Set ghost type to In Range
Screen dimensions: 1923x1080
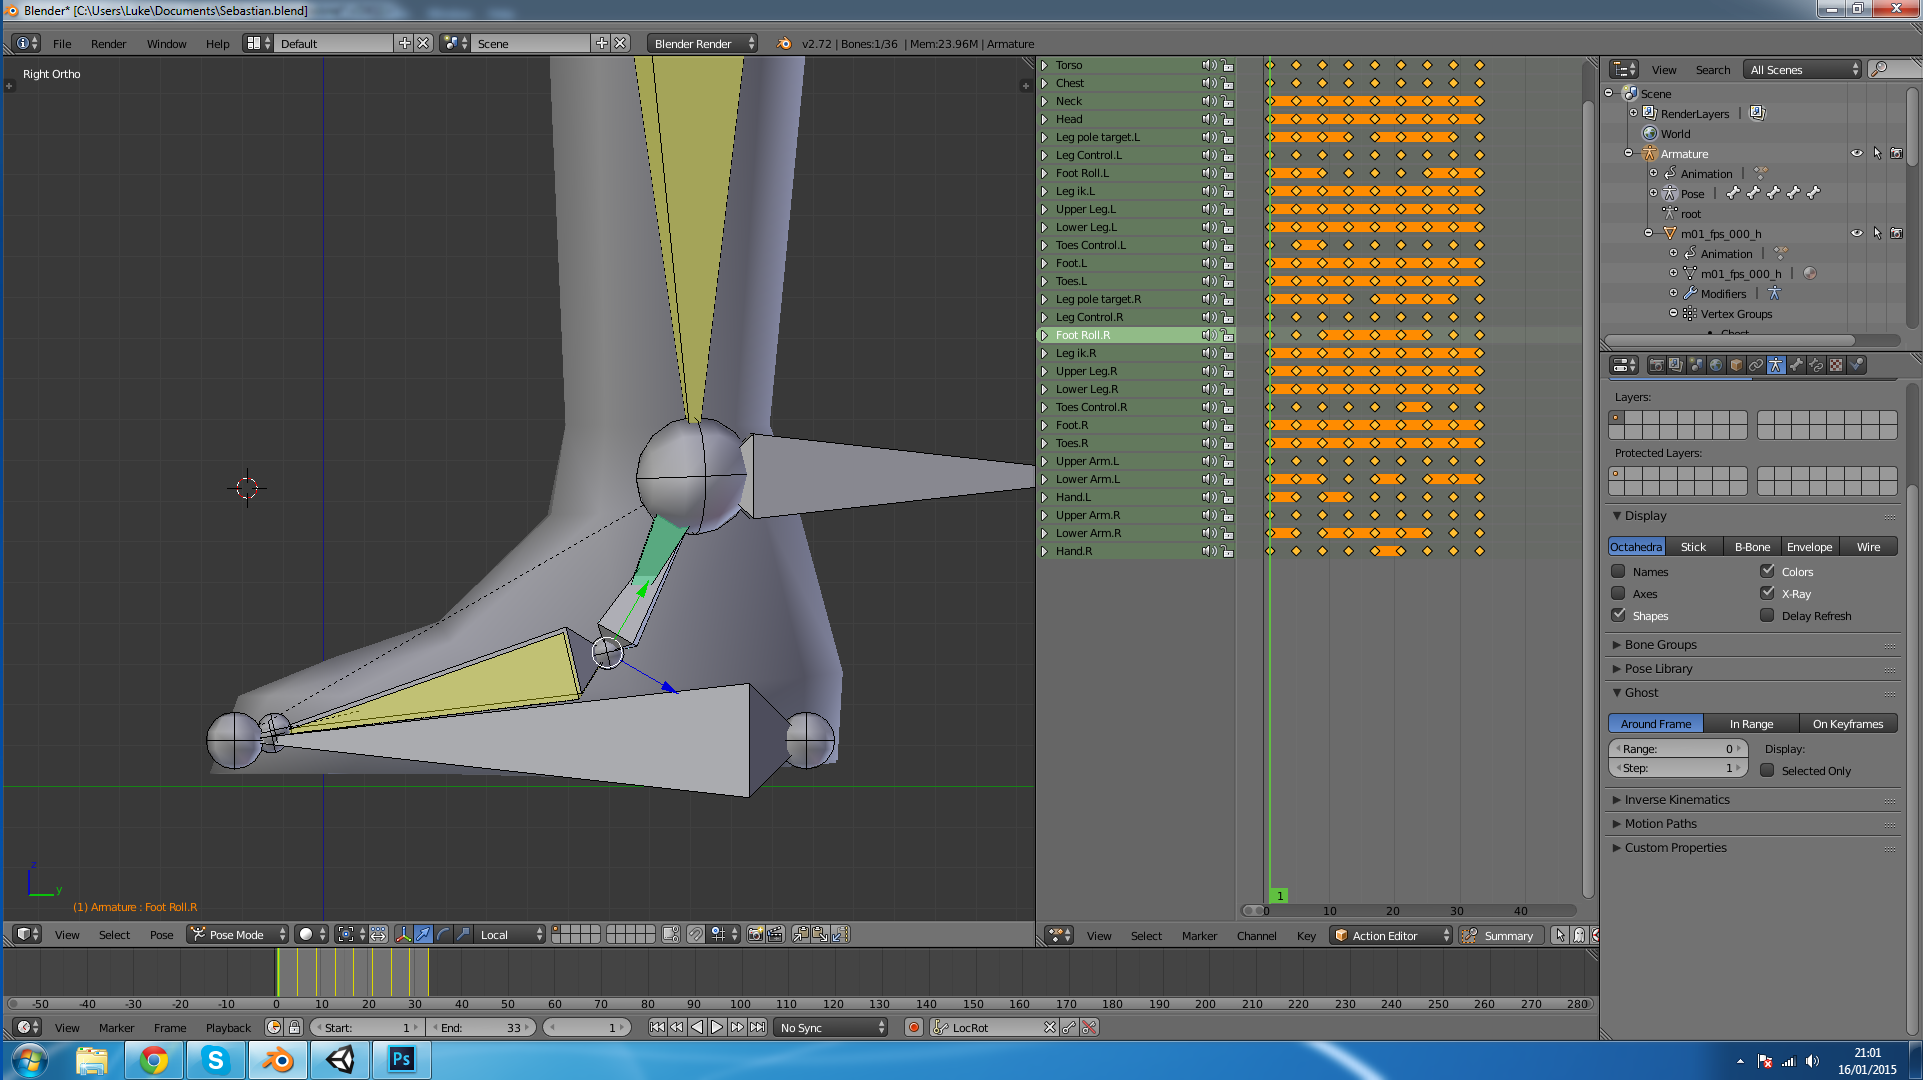(1751, 723)
